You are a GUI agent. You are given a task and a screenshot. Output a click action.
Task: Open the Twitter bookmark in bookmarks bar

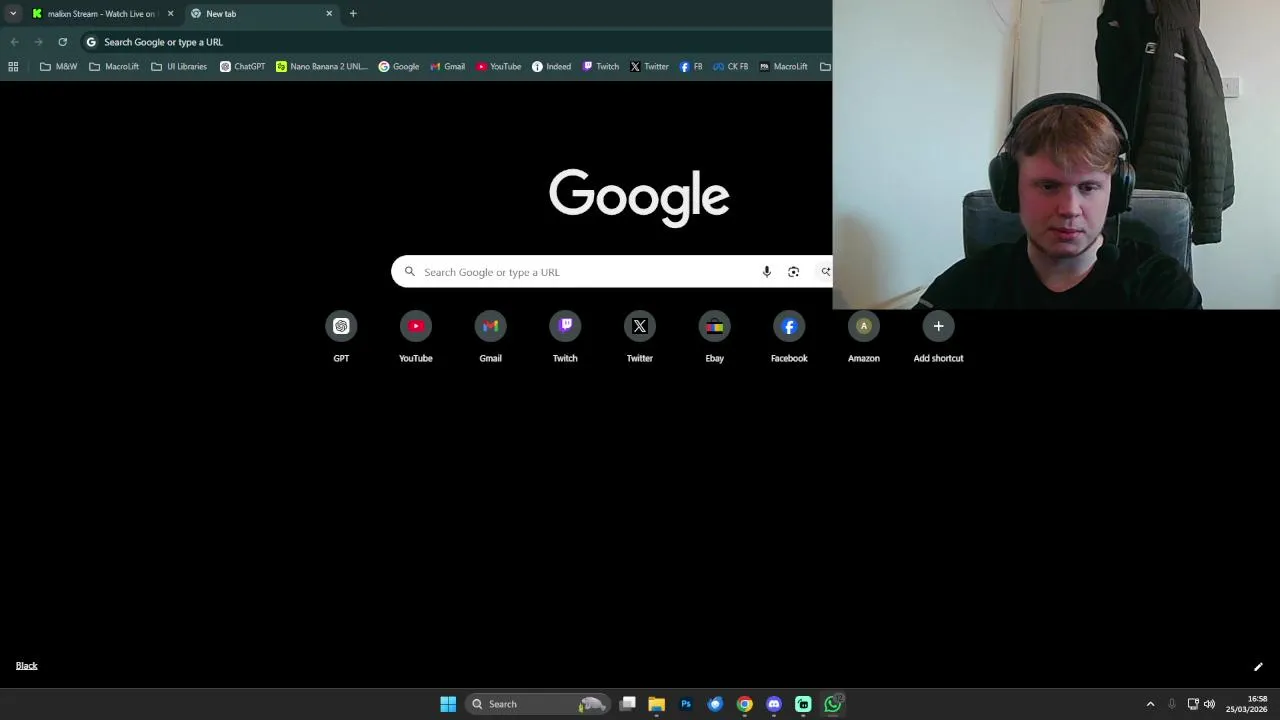coord(649,67)
